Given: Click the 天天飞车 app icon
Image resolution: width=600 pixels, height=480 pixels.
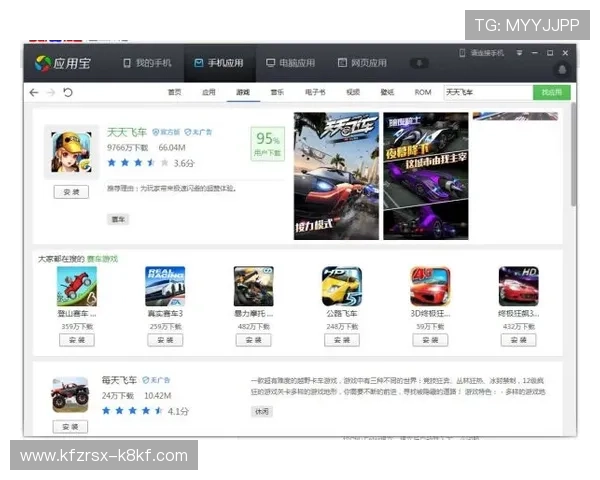Looking at the screenshot, I should 72,152.
